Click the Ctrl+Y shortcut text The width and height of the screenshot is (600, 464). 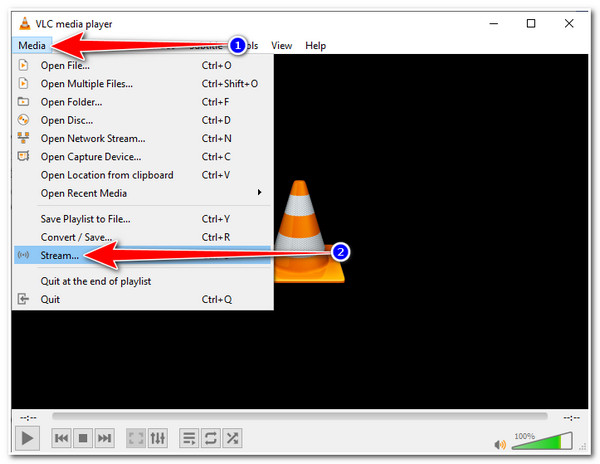coord(216,219)
